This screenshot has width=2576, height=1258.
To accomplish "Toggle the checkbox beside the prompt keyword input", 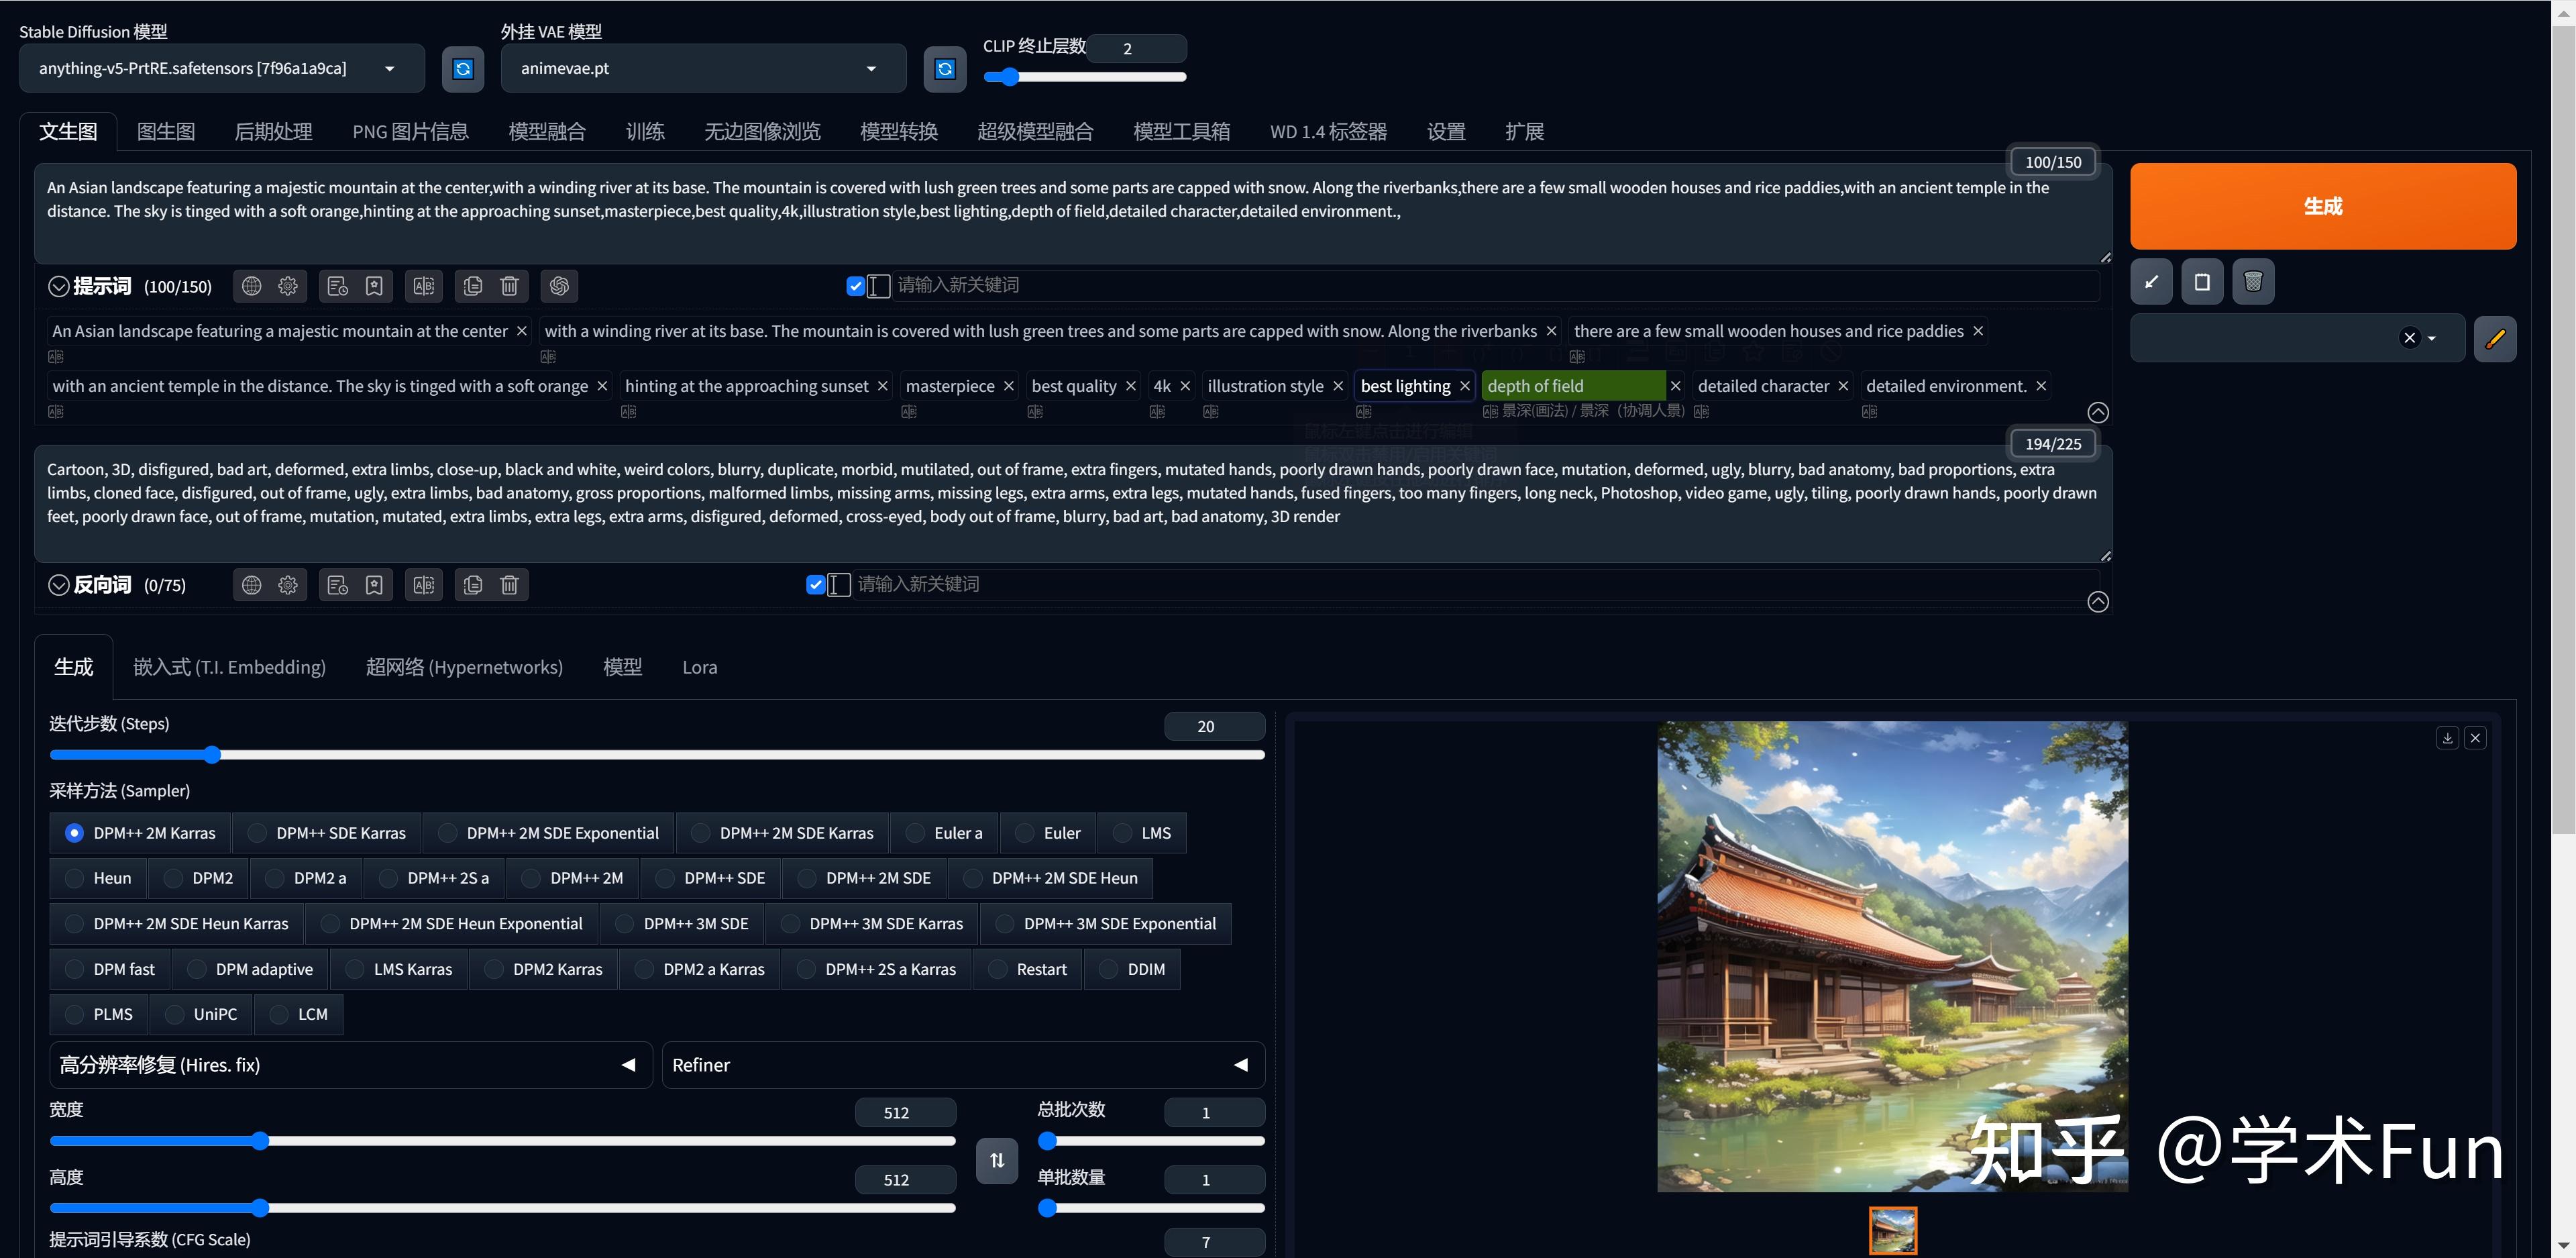I will click(x=855, y=286).
